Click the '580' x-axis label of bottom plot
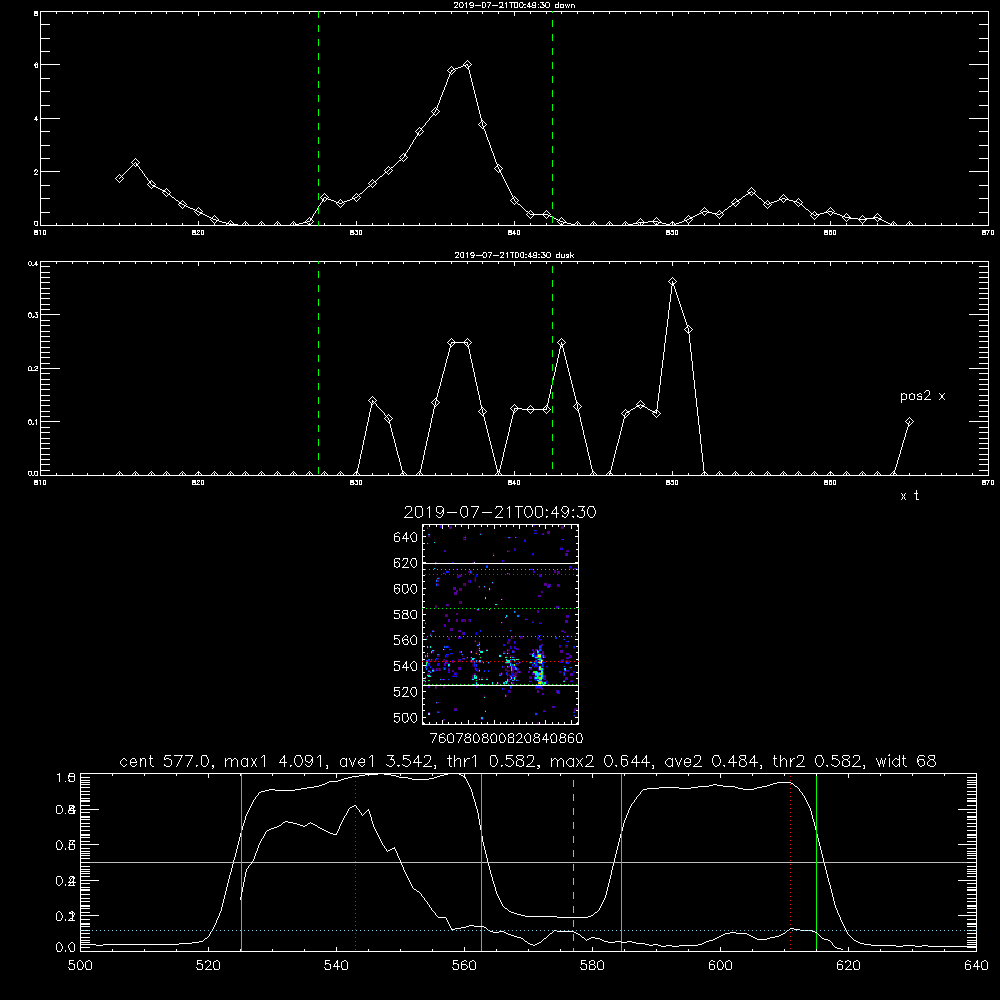The height and width of the screenshot is (1000, 1000). tap(592, 966)
